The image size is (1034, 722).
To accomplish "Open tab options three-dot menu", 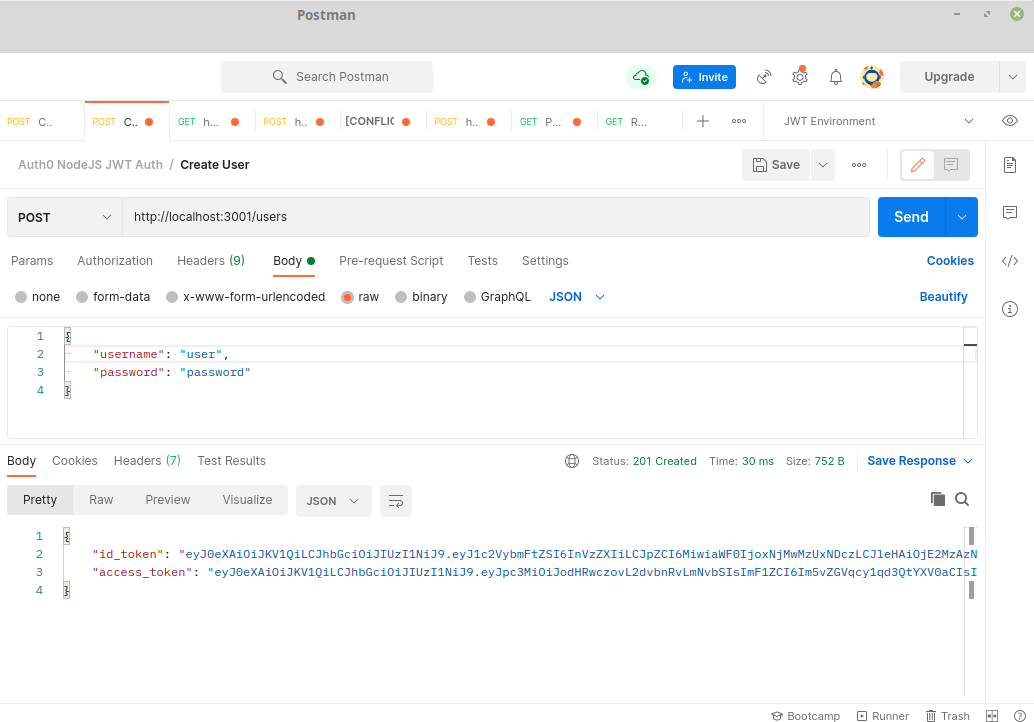I will pos(739,121).
